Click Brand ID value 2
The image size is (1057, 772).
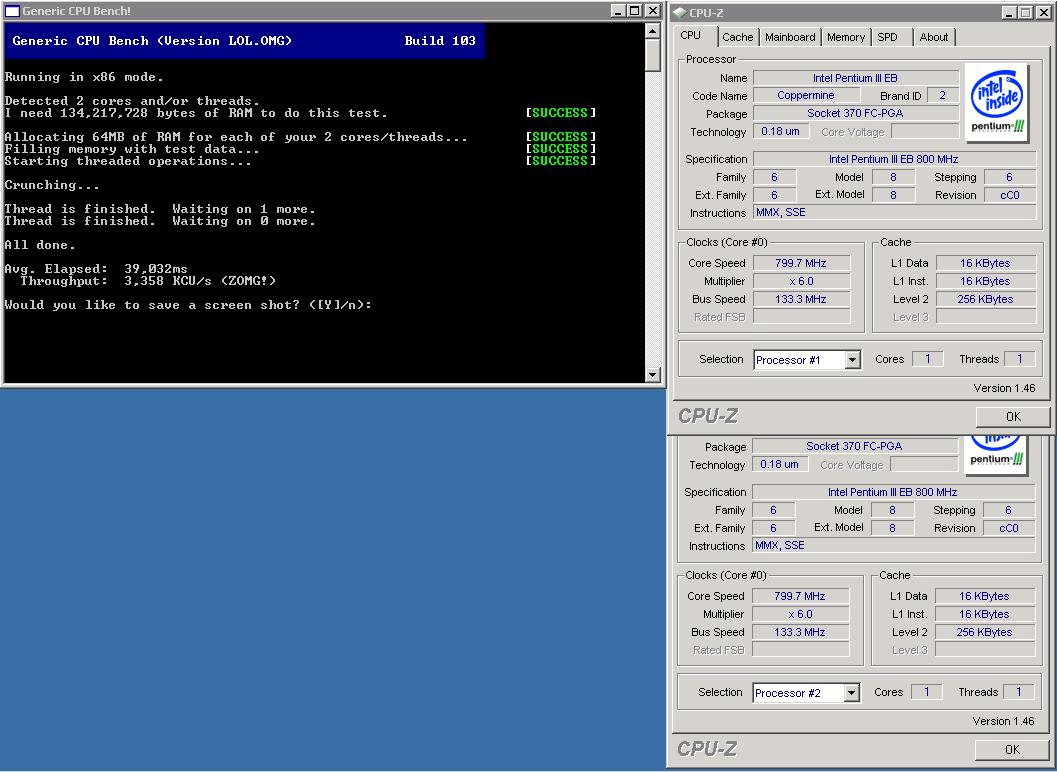pos(942,96)
